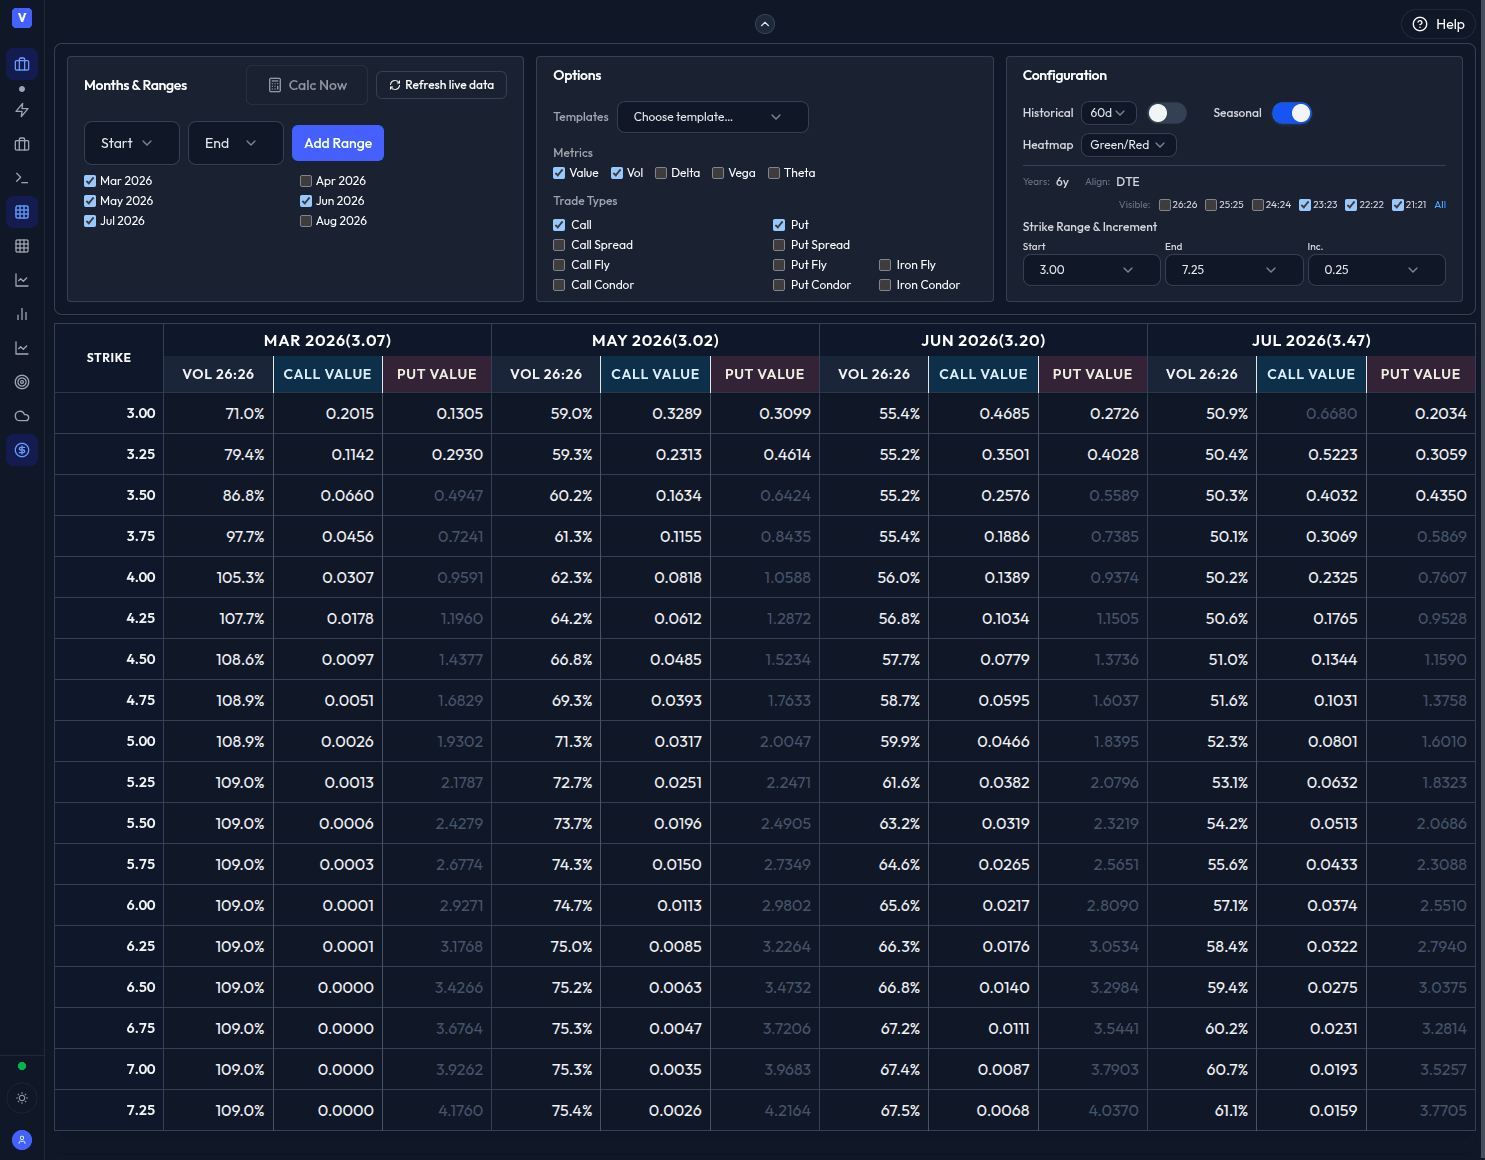1485x1160 pixels.
Task: Select the lightning bolt tool in sidebar
Action: coord(22,110)
